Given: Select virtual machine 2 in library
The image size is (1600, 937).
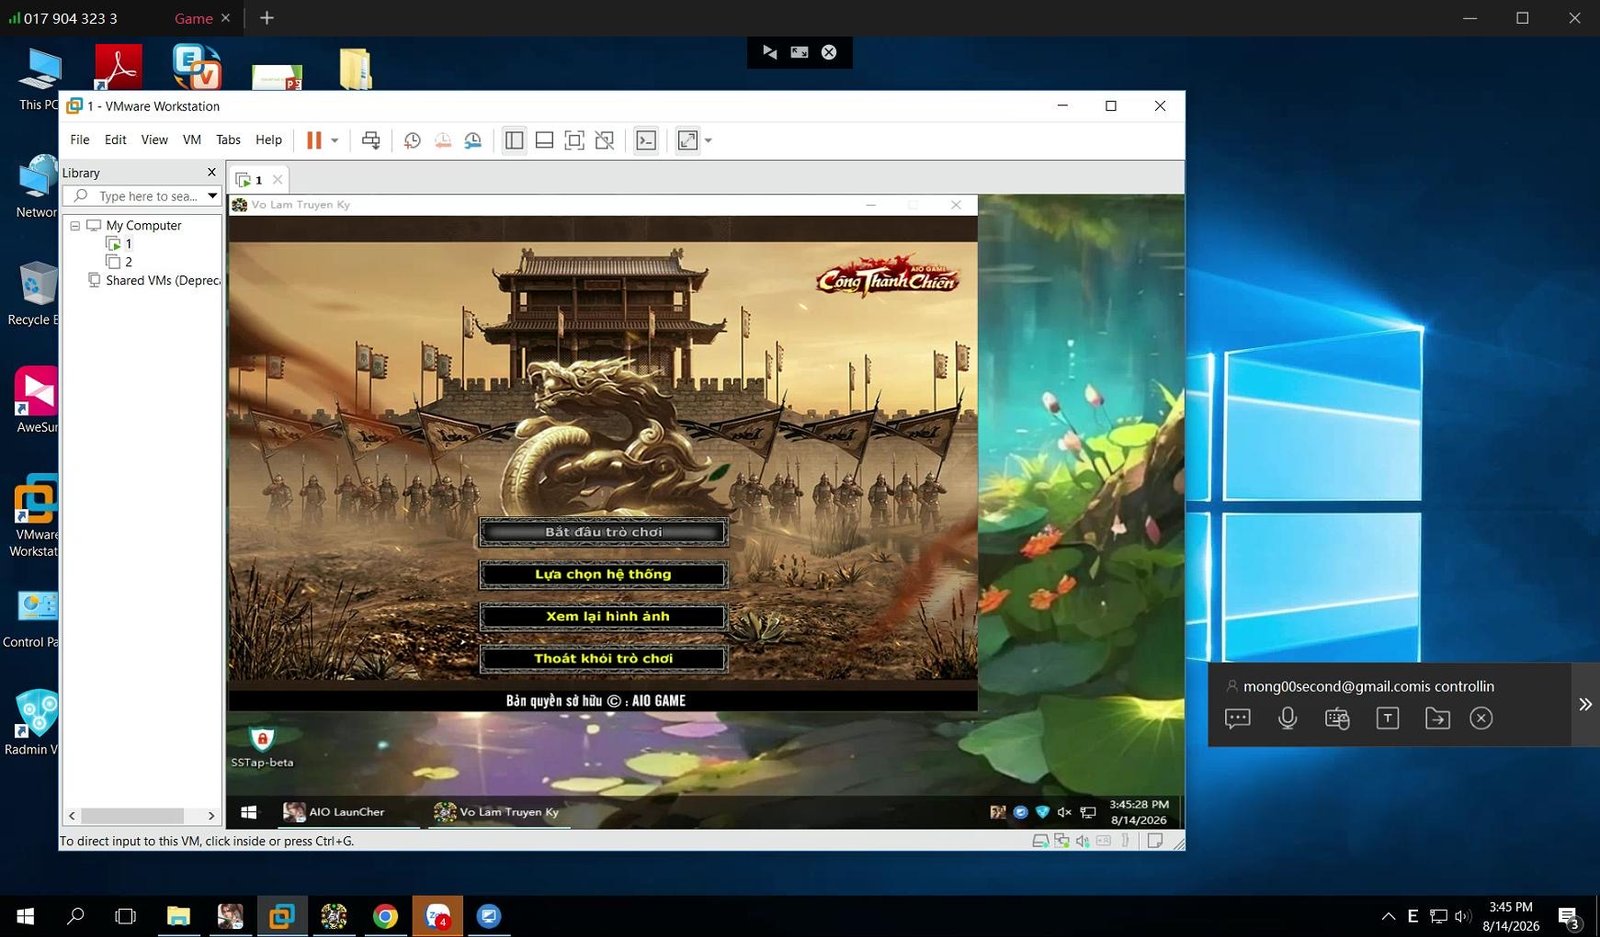Looking at the screenshot, I should pos(119,262).
